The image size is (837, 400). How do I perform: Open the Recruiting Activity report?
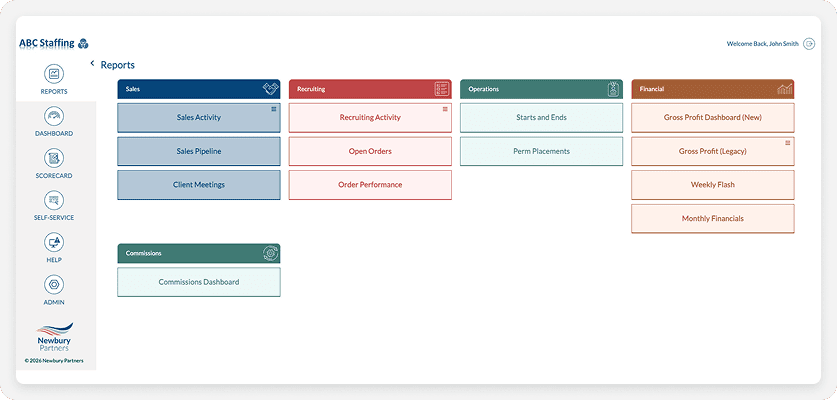click(370, 117)
